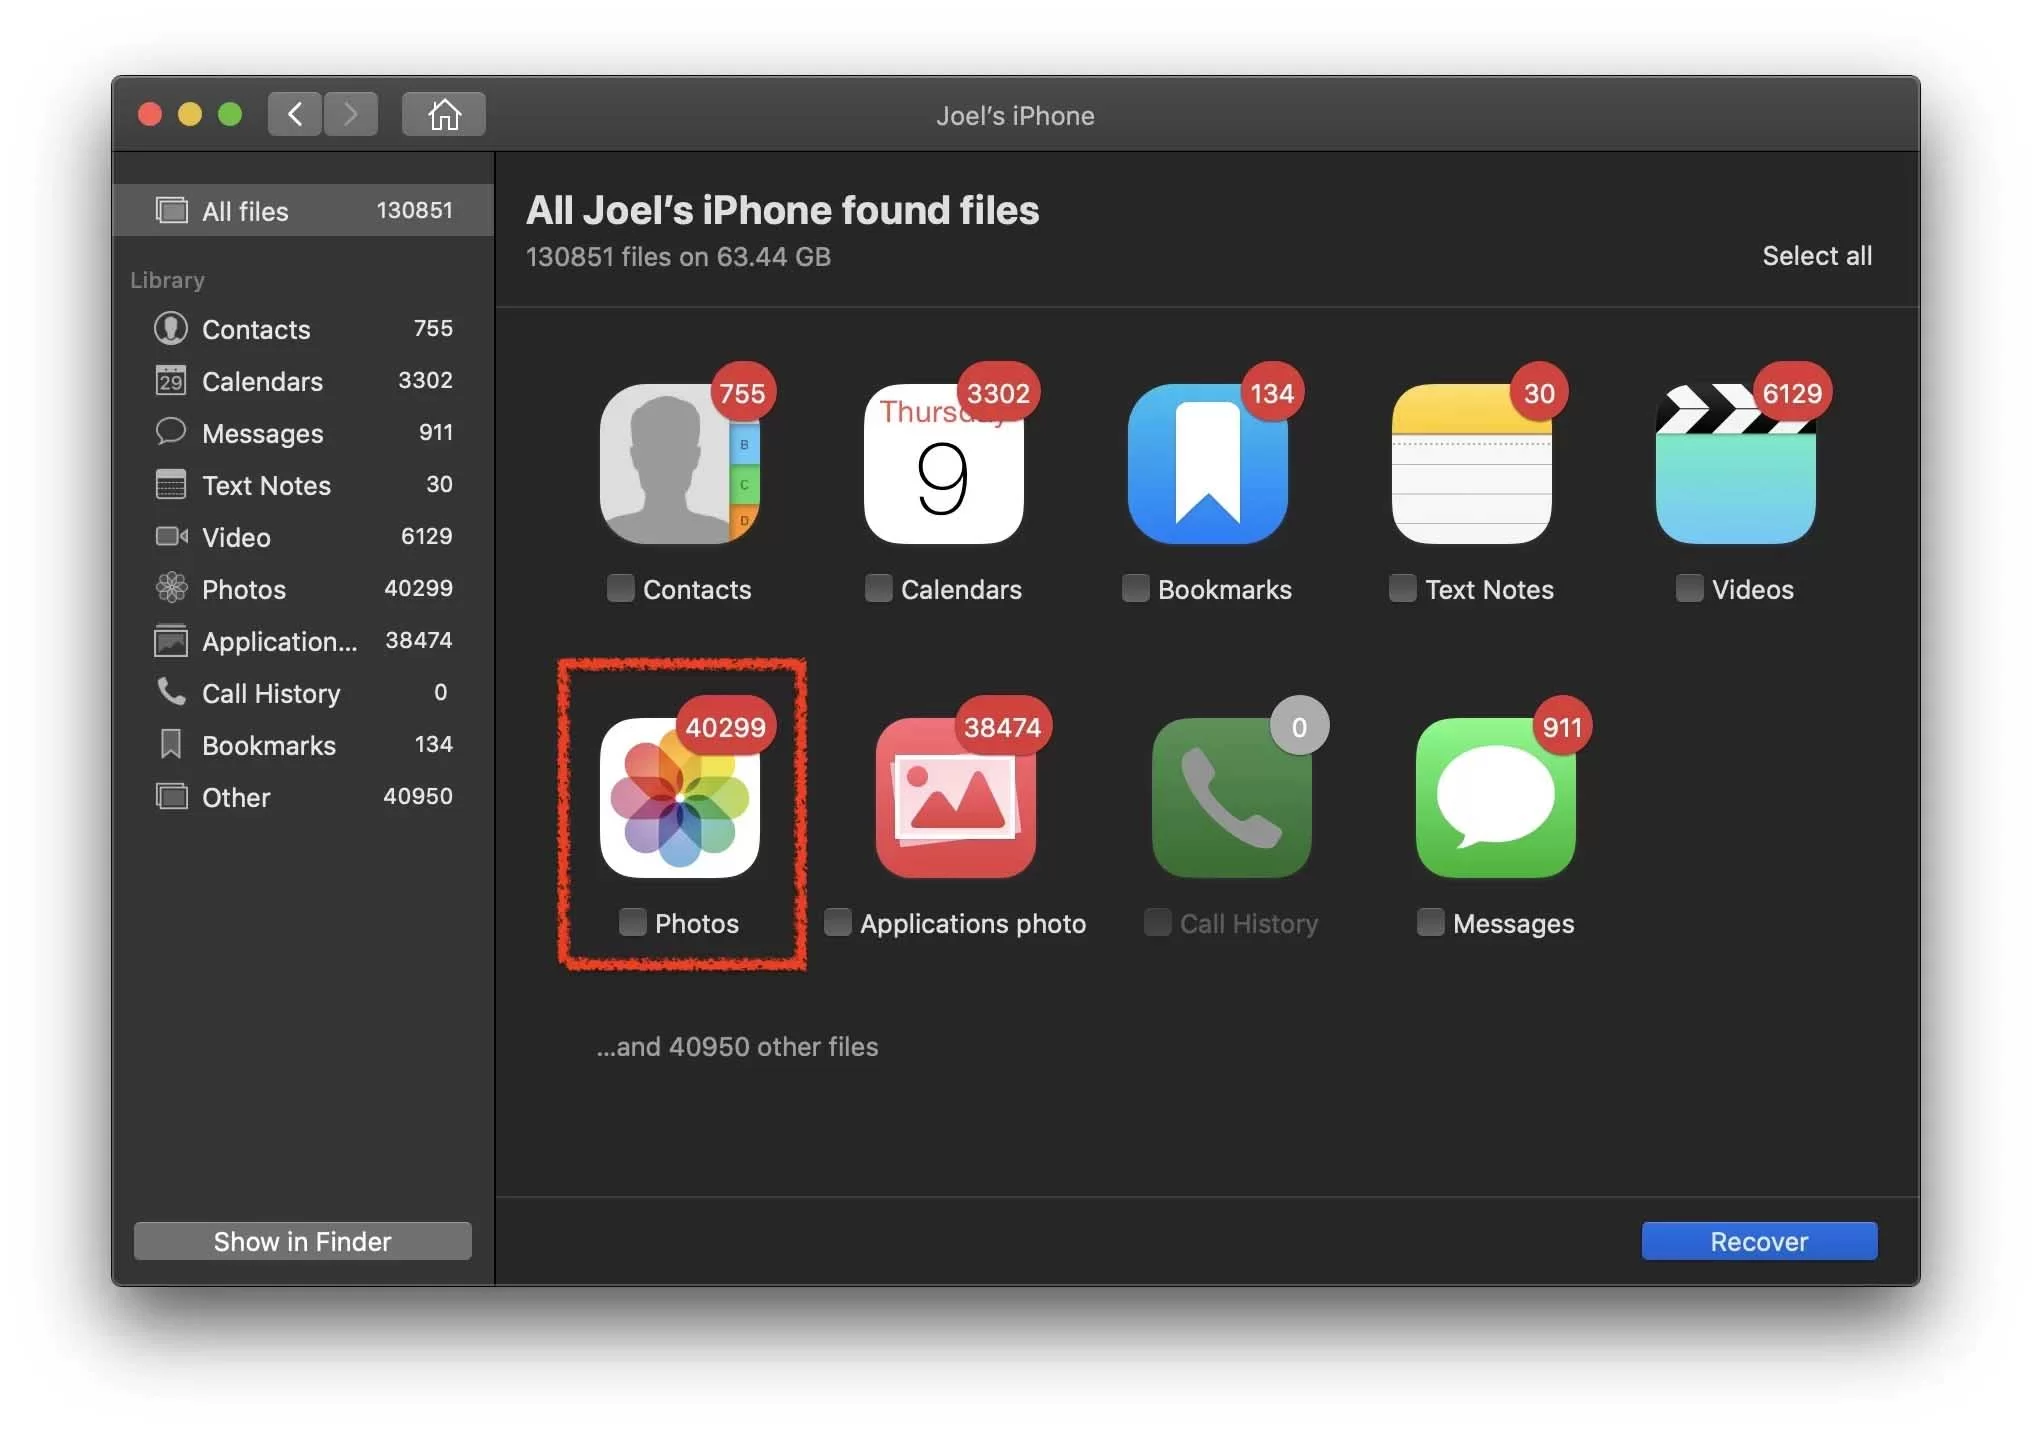The image size is (2032, 1434).
Task: Select Other in the Library sidebar
Action: click(303, 797)
